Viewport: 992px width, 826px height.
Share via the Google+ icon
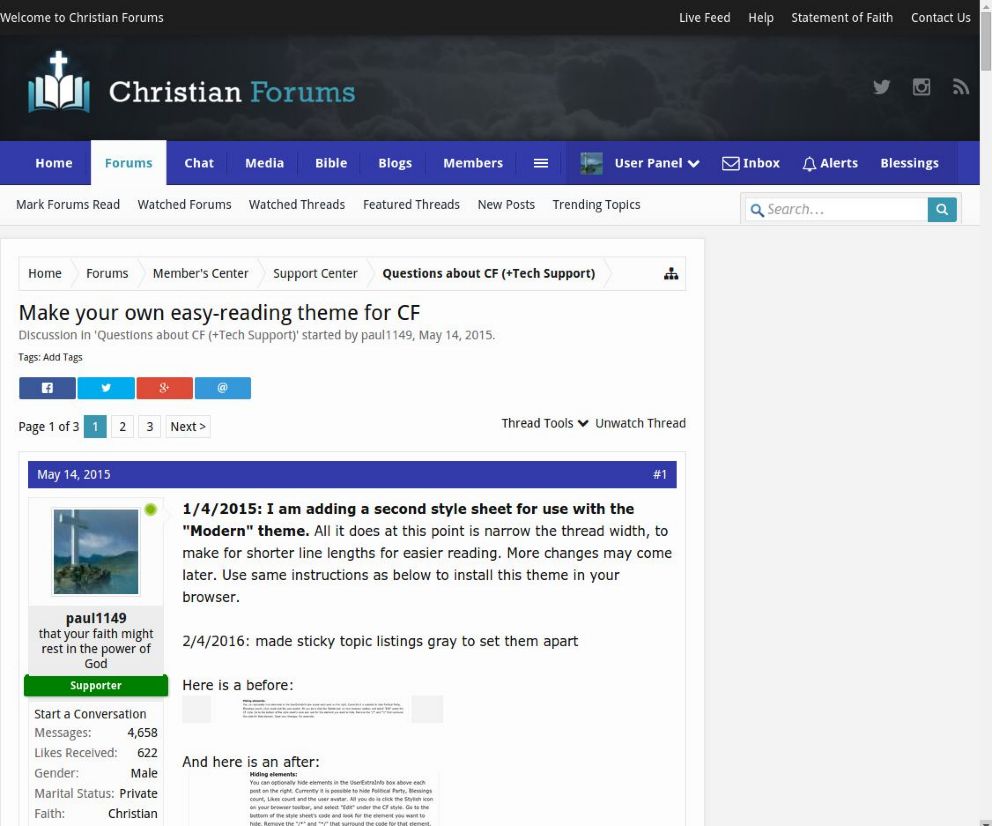(x=164, y=387)
